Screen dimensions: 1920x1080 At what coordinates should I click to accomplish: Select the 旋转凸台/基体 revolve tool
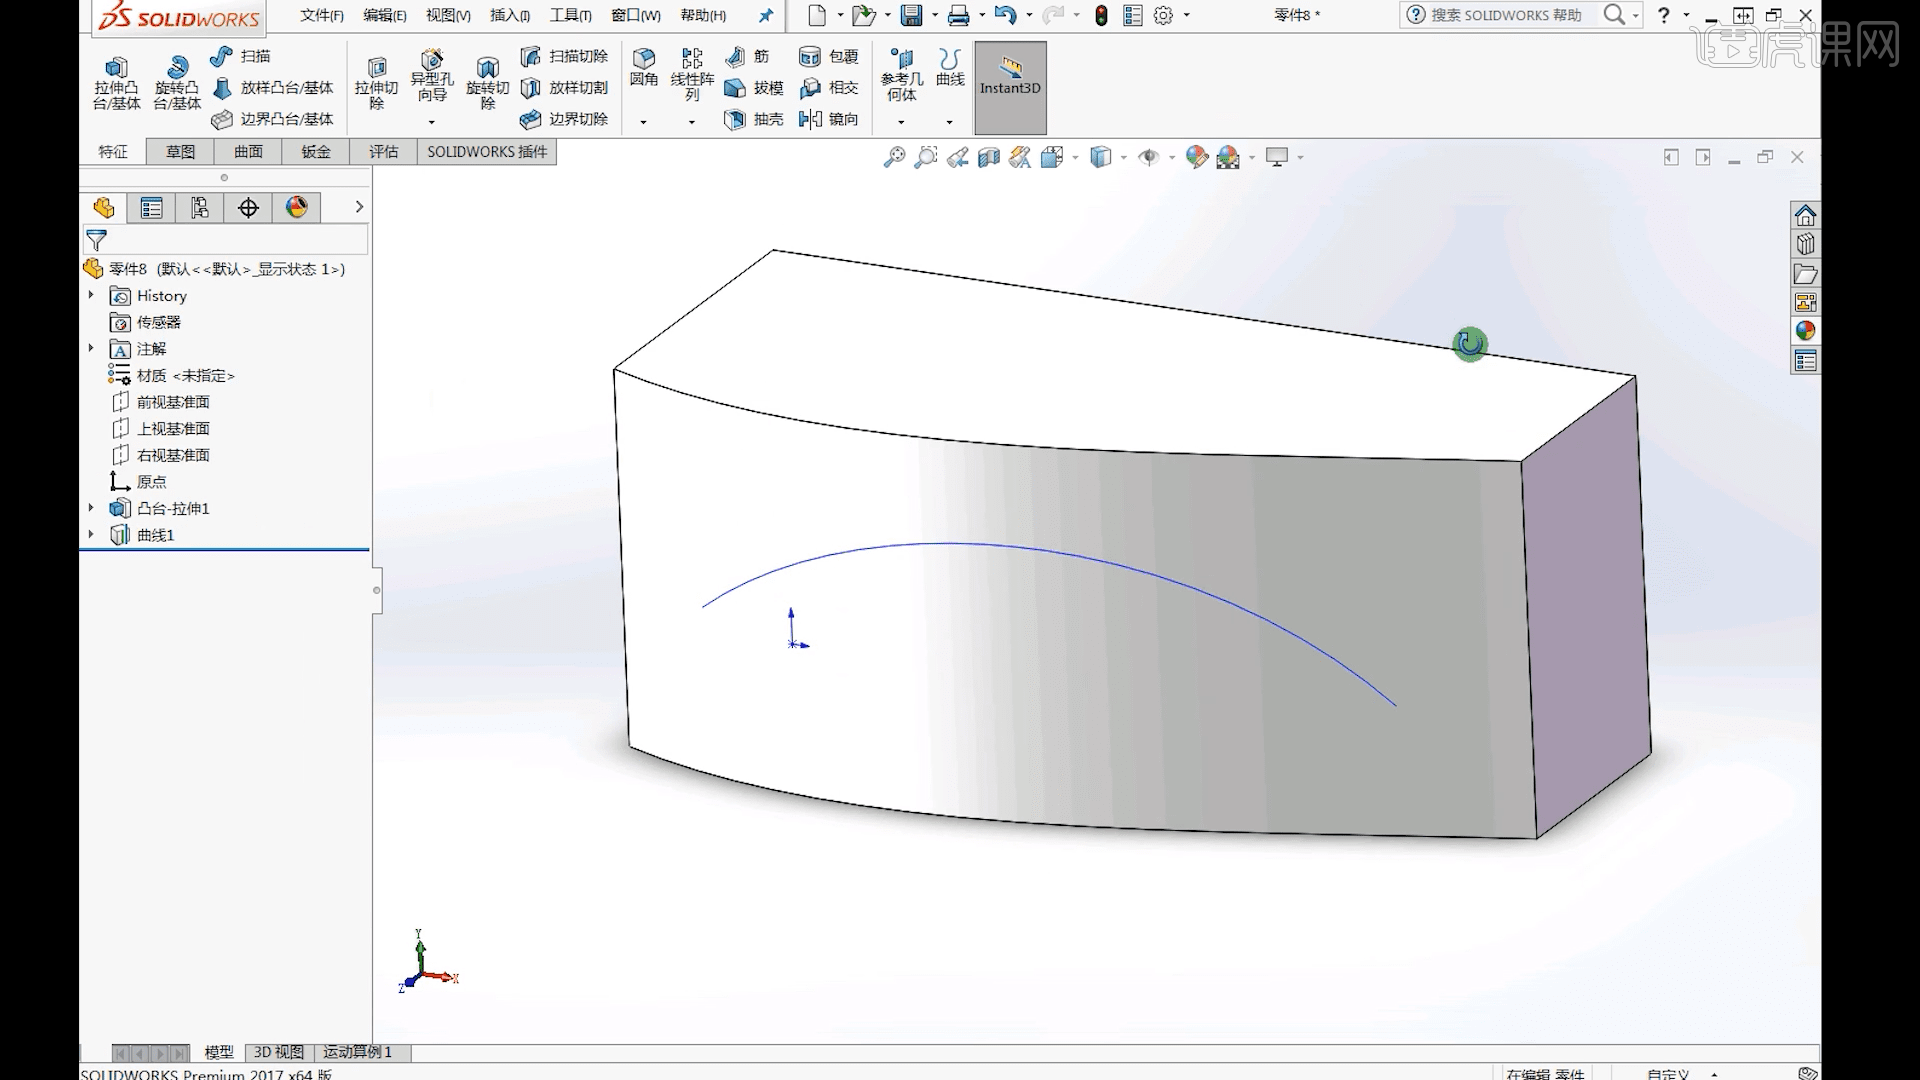click(x=177, y=80)
